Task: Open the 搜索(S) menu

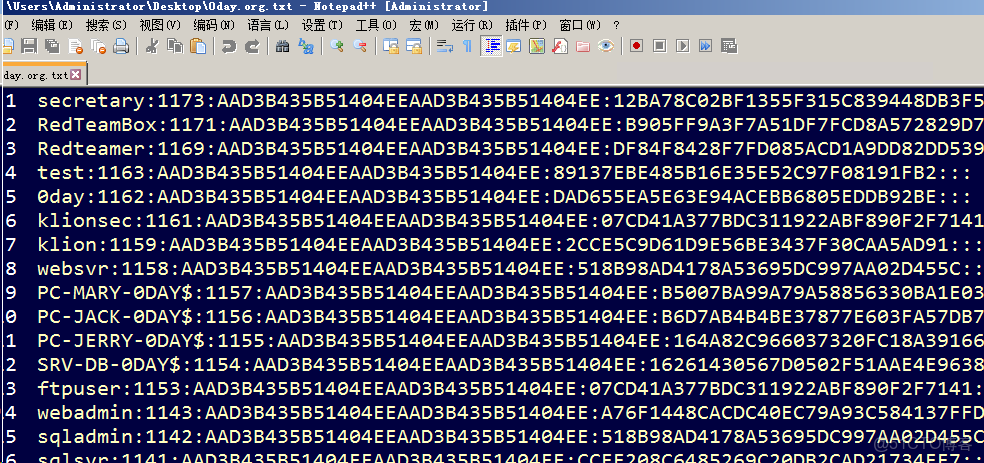Action: (106, 25)
